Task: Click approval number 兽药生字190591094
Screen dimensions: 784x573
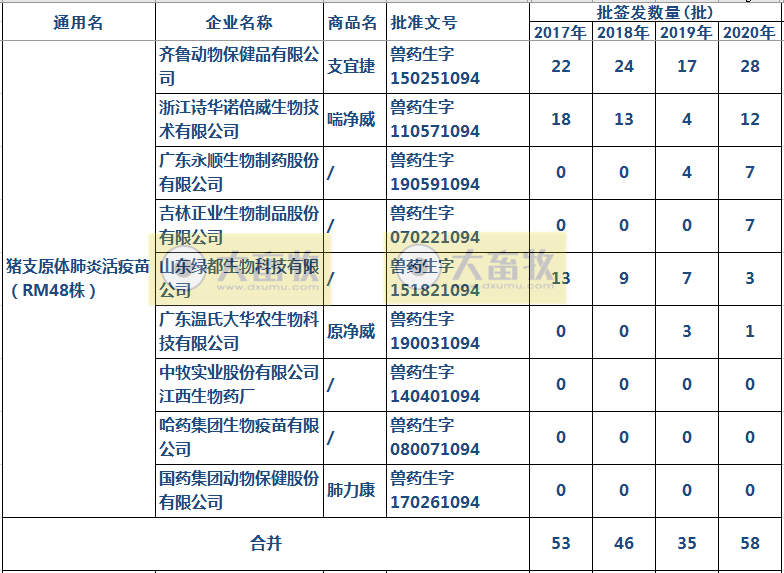Action: [435, 172]
